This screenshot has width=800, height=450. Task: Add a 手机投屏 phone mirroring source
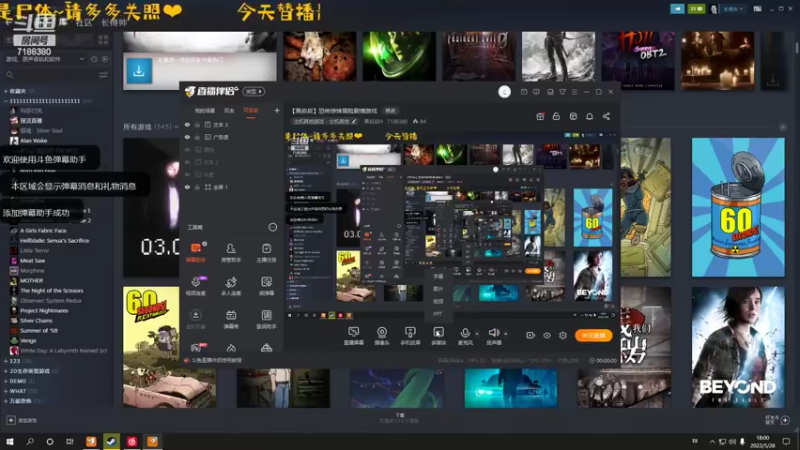410,336
